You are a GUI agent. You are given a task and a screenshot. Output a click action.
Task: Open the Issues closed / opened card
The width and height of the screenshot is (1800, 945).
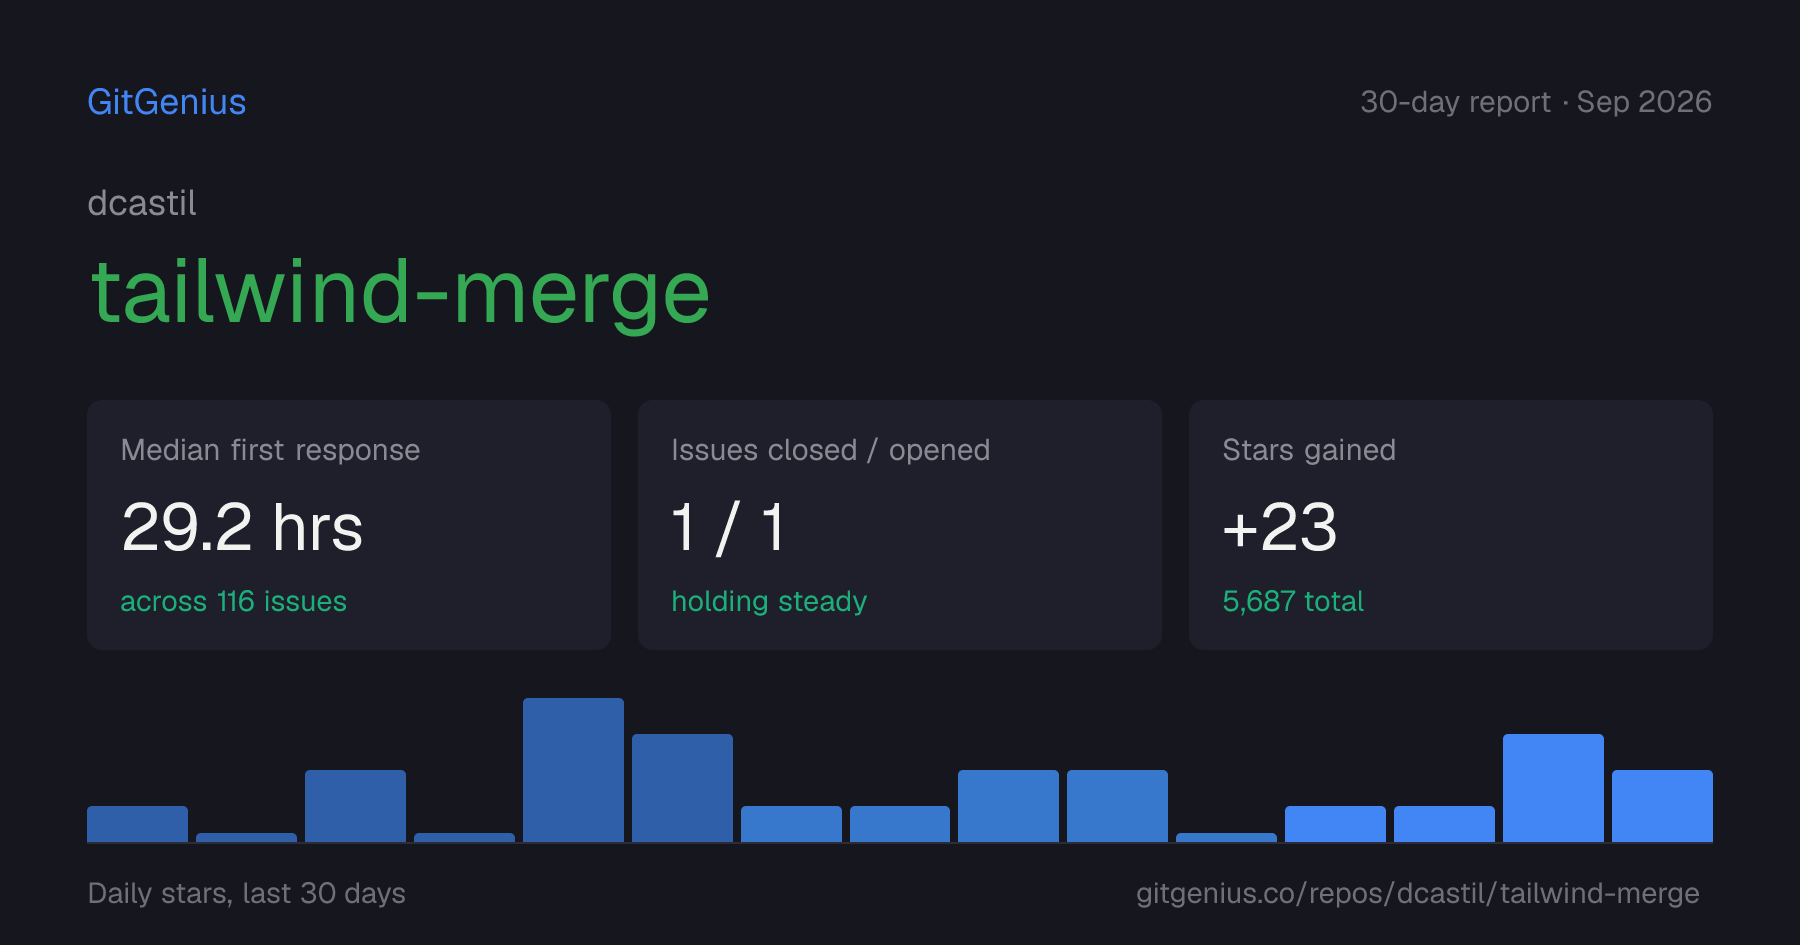tap(900, 525)
